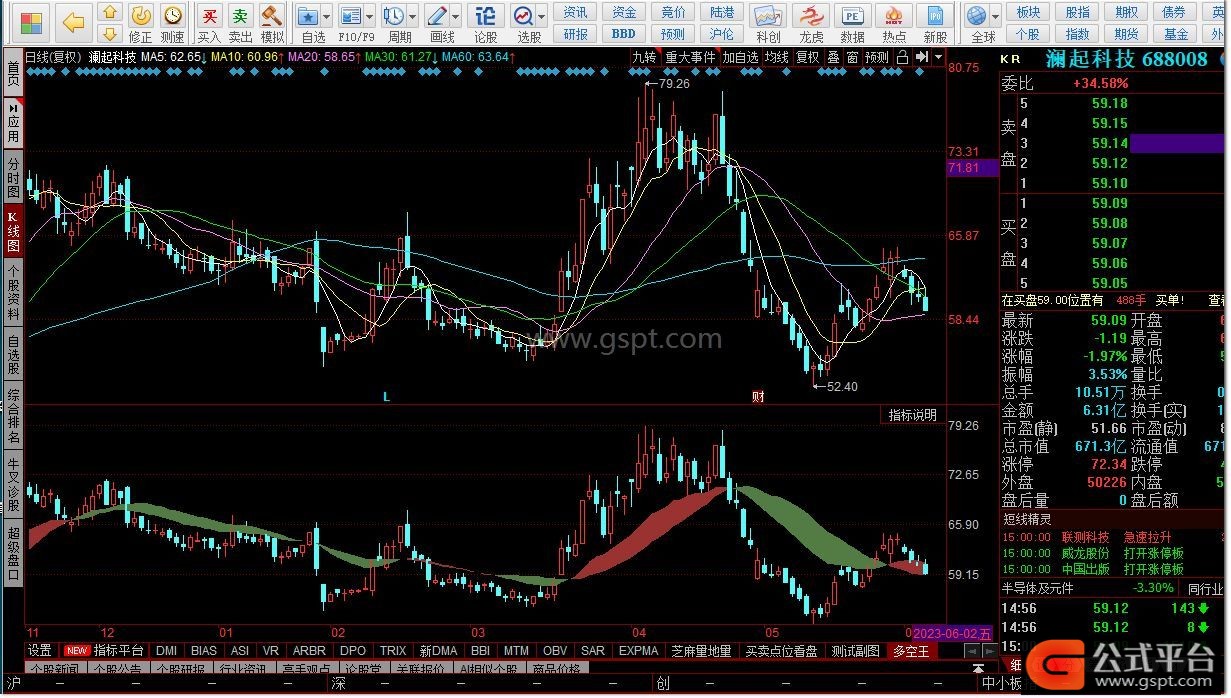Screen dimensions: 1231x698
Task: Click the 卖出 sell icon
Action: (x=241, y=24)
